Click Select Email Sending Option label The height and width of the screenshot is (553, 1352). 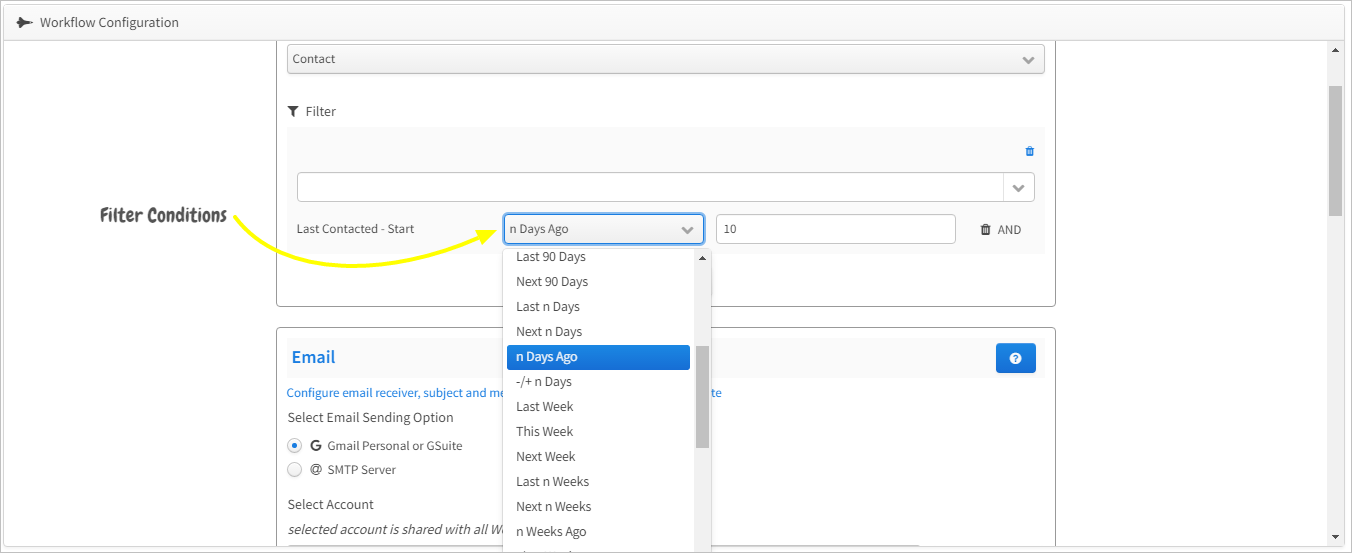pos(371,418)
